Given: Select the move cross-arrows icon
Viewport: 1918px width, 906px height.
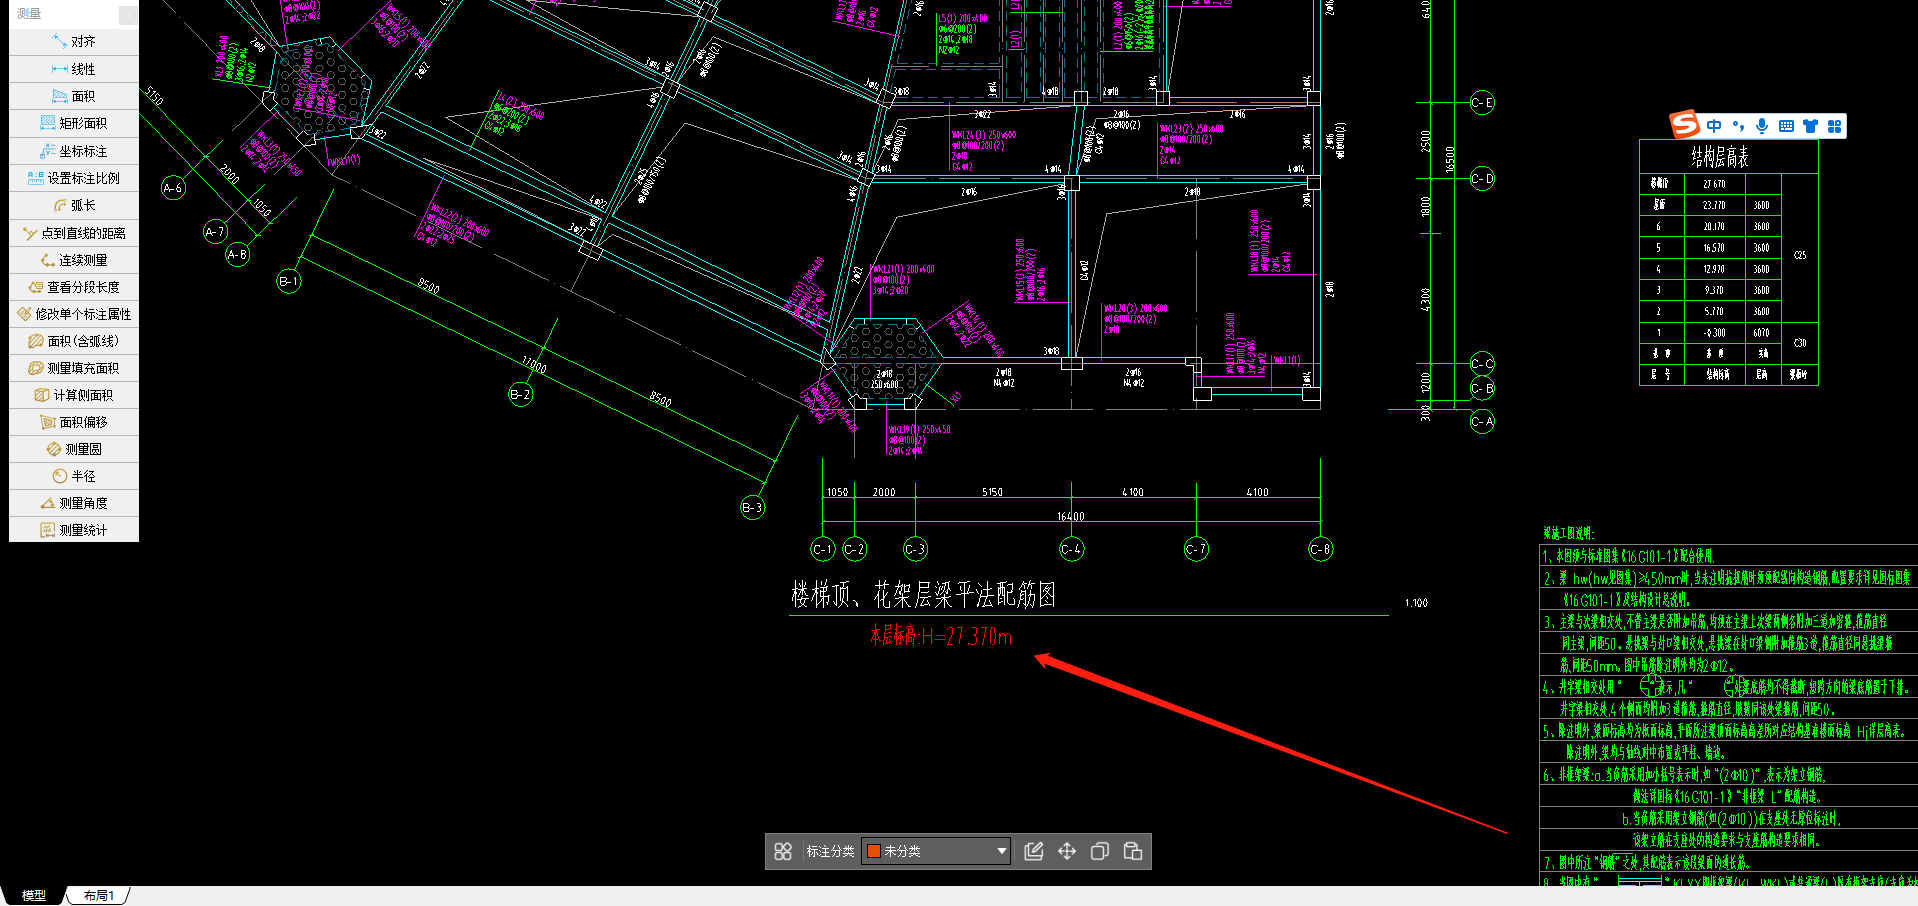Looking at the screenshot, I should (x=1067, y=851).
